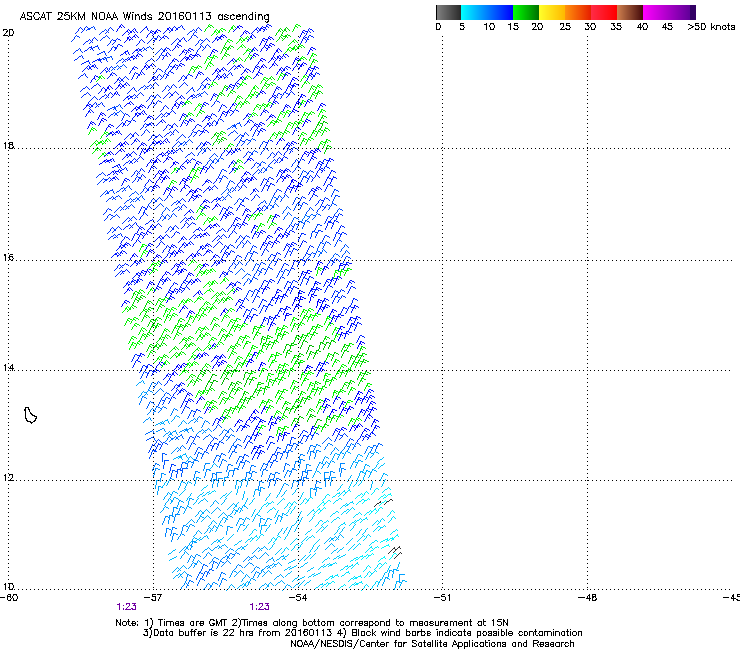Click the '0' legend label
The height and width of the screenshot is (650, 740).
pyautogui.click(x=438, y=27)
